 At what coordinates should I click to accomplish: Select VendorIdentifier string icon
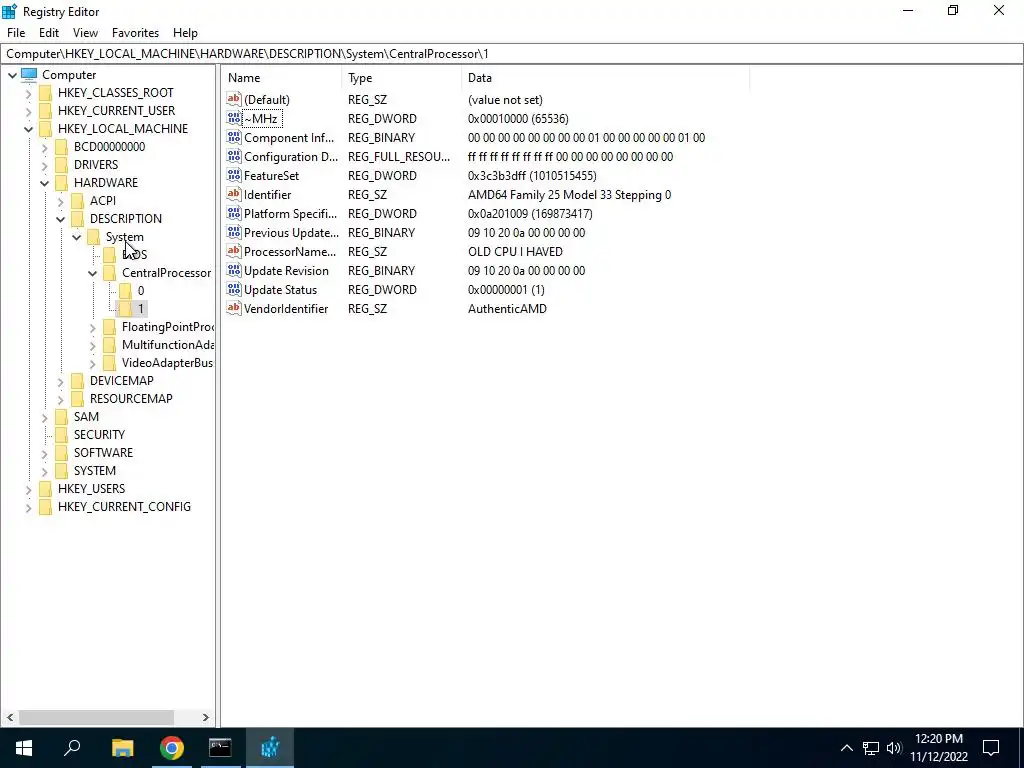tap(234, 308)
